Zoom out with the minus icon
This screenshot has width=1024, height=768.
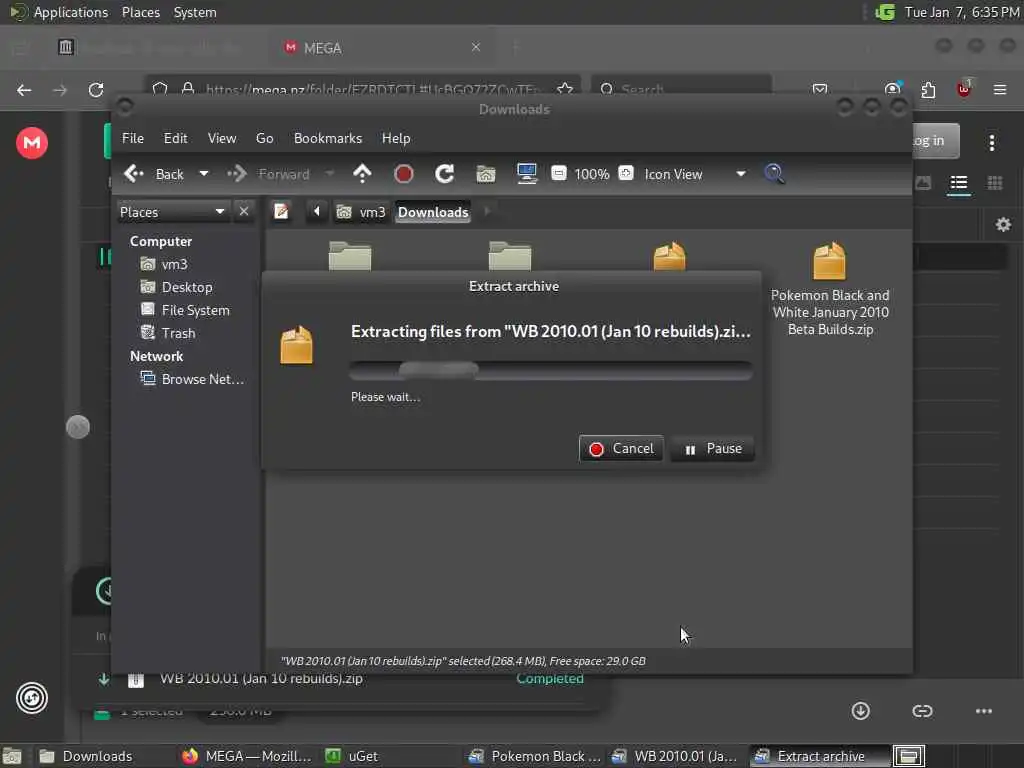[x=559, y=173]
